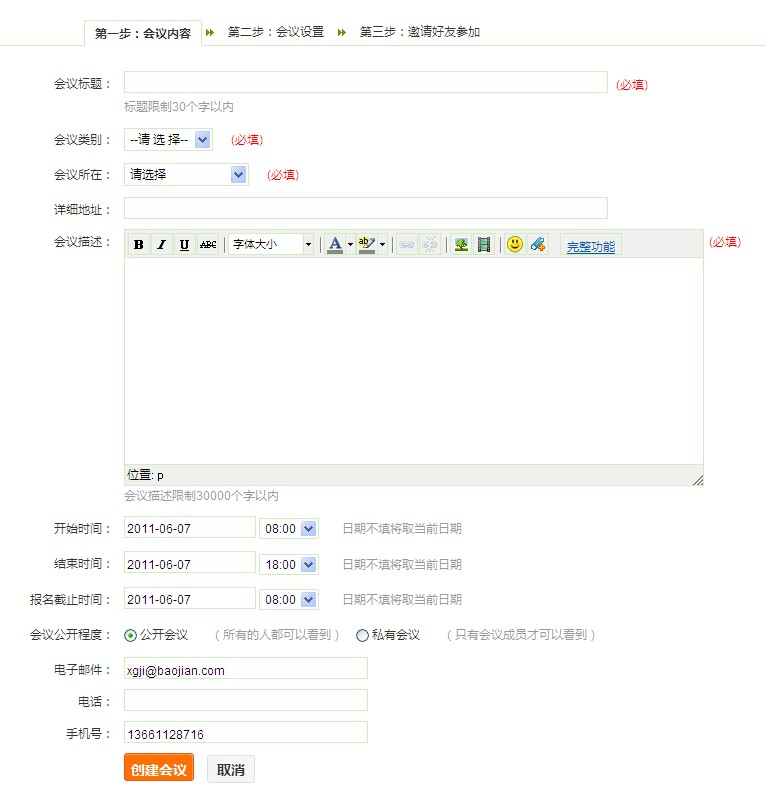This screenshot has height=788, width=766.
Task: Grab the editor resize handle corner
Action: [x=698, y=480]
